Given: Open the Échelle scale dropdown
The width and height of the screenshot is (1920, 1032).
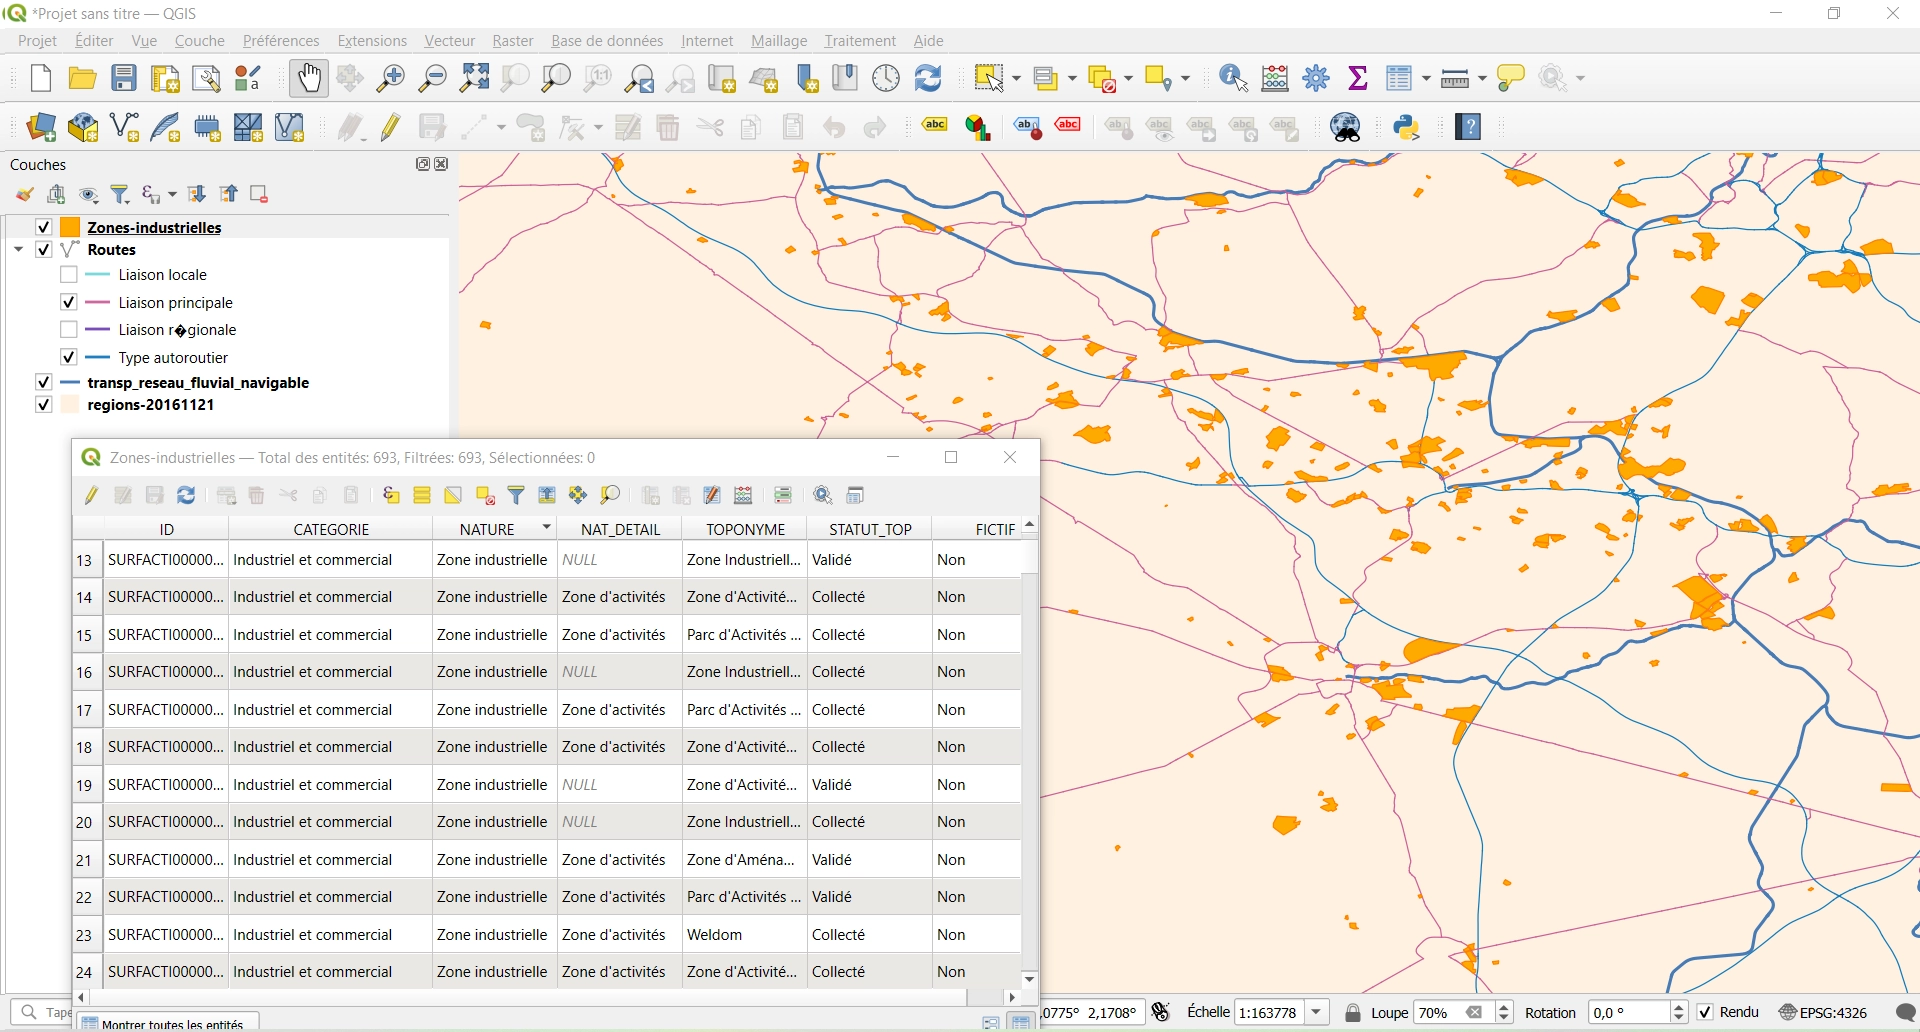Looking at the screenshot, I should 1319,1013.
